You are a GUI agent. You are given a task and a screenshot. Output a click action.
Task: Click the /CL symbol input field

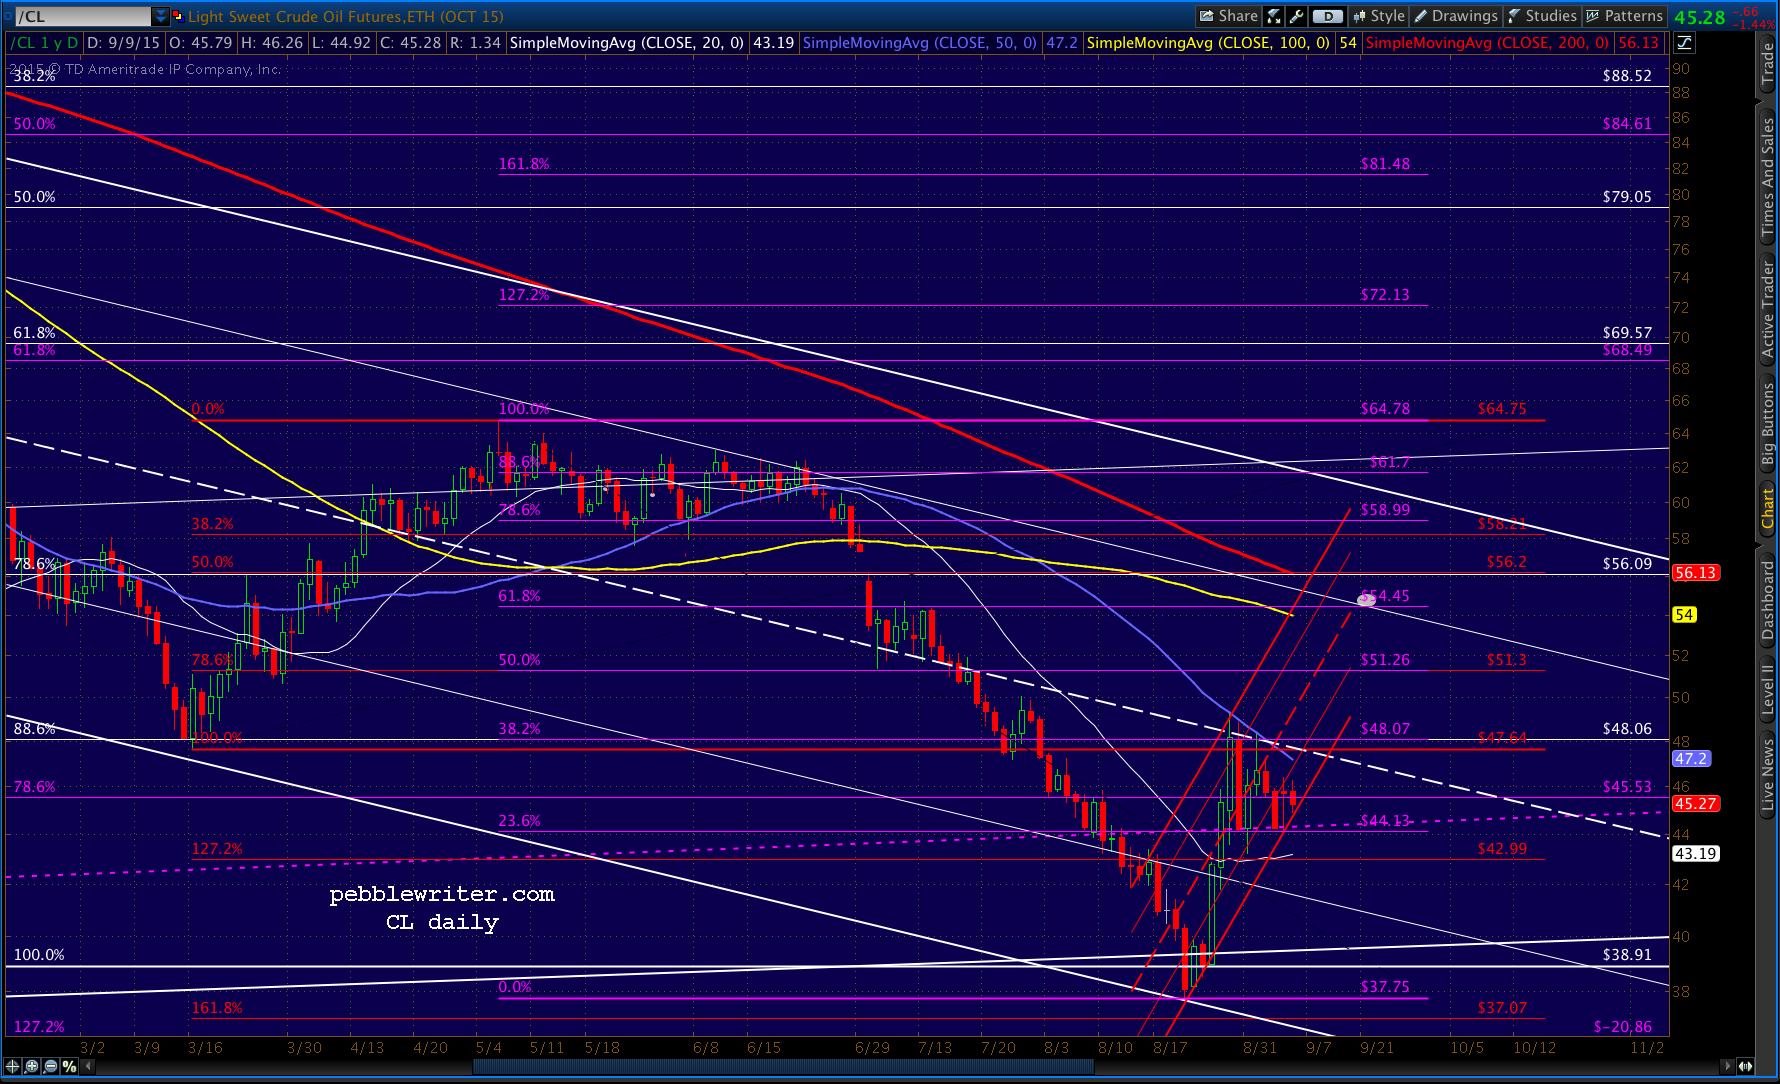pyautogui.click(x=82, y=16)
